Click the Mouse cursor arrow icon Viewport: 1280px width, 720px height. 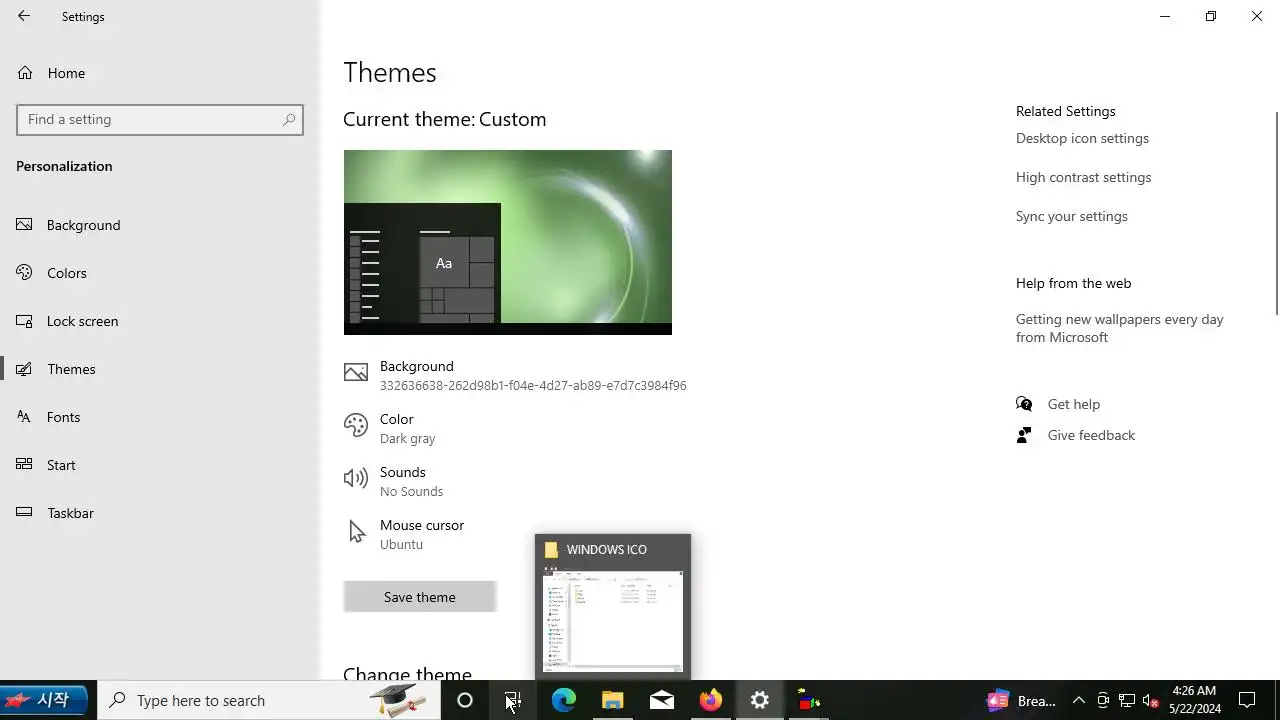[x=356, y=532]
